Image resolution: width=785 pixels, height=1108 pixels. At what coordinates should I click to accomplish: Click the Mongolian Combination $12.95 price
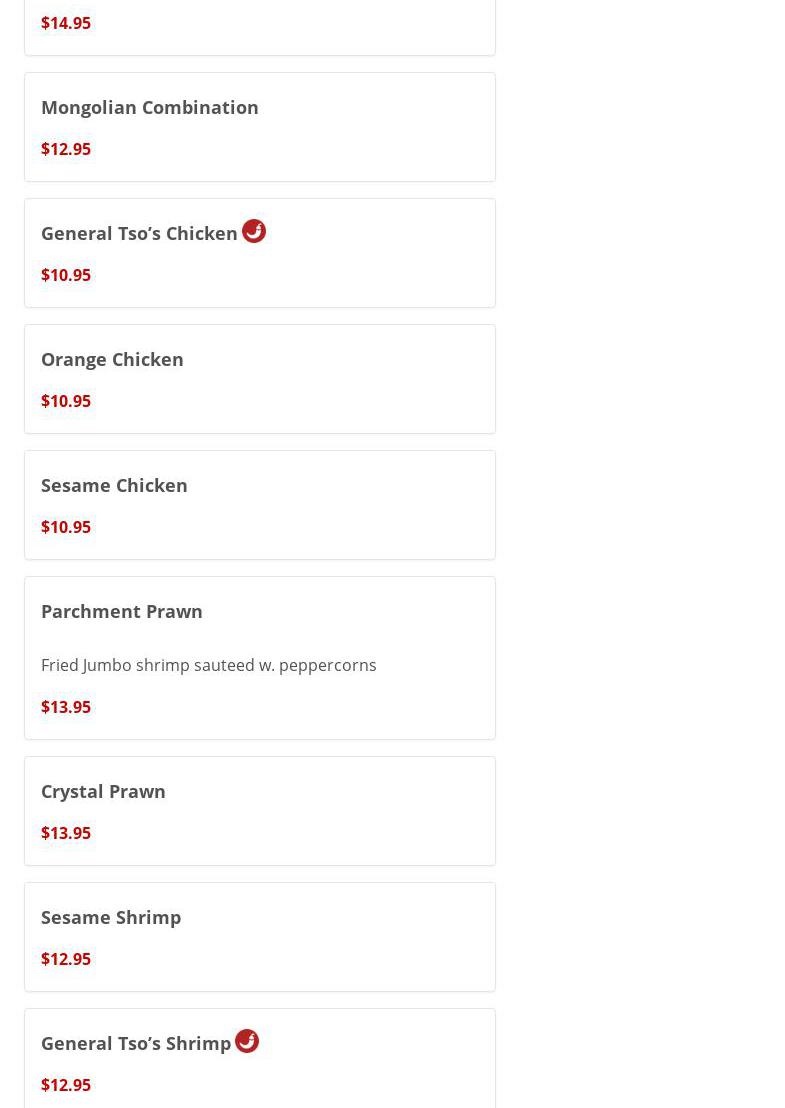pyautogui.click(x=66, y=149)
